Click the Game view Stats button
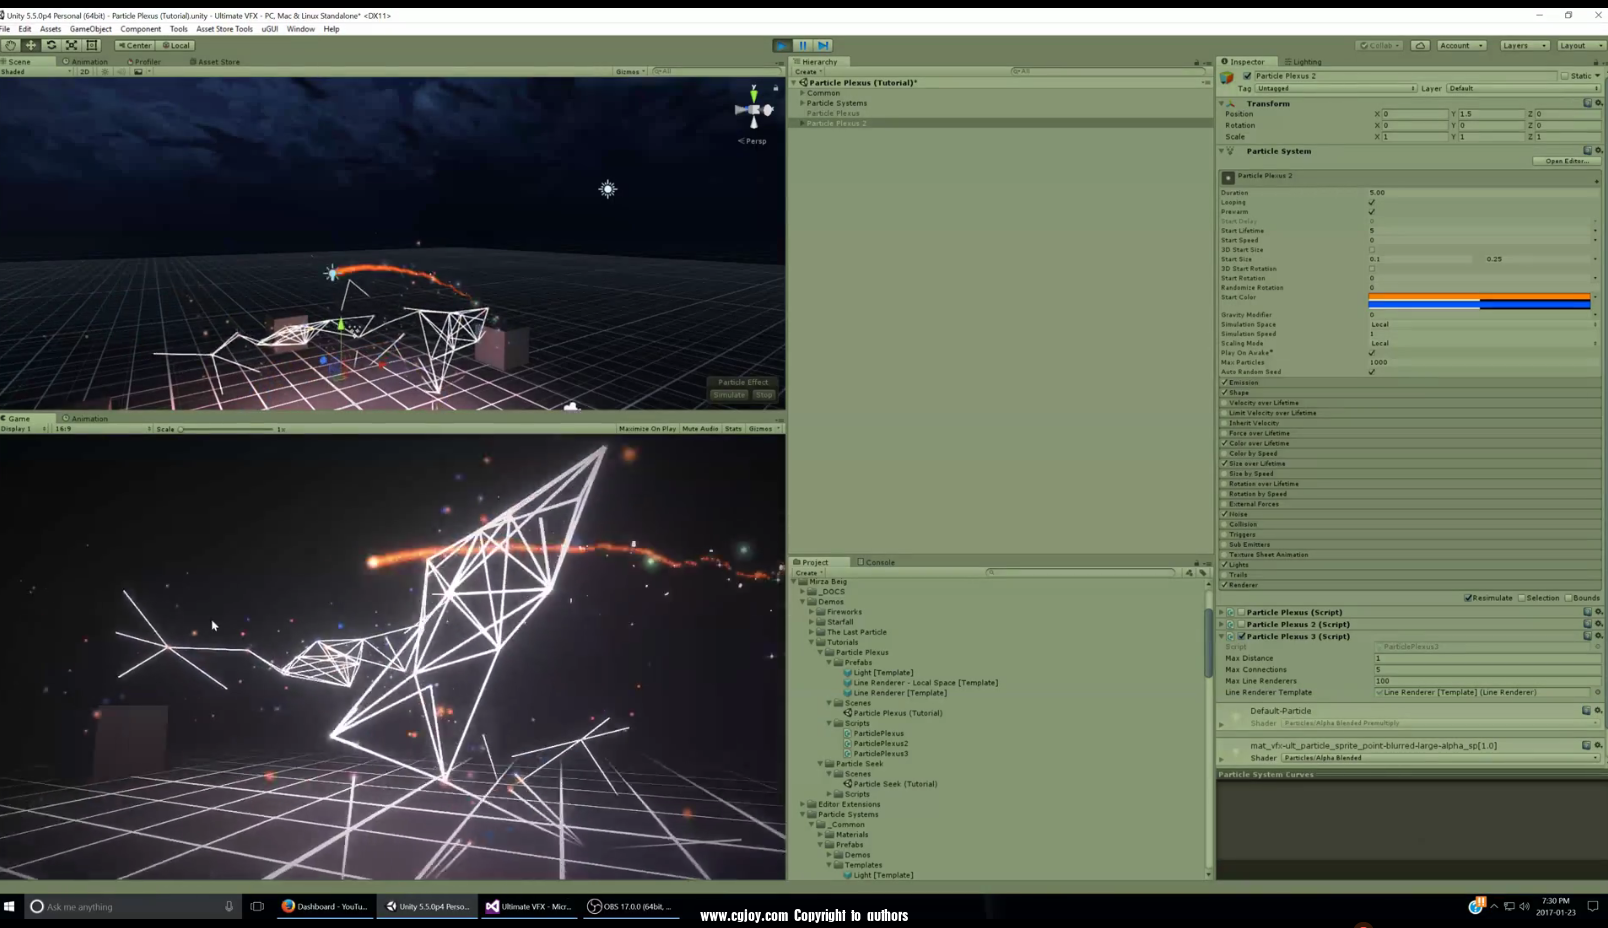 tap(733, 429)
